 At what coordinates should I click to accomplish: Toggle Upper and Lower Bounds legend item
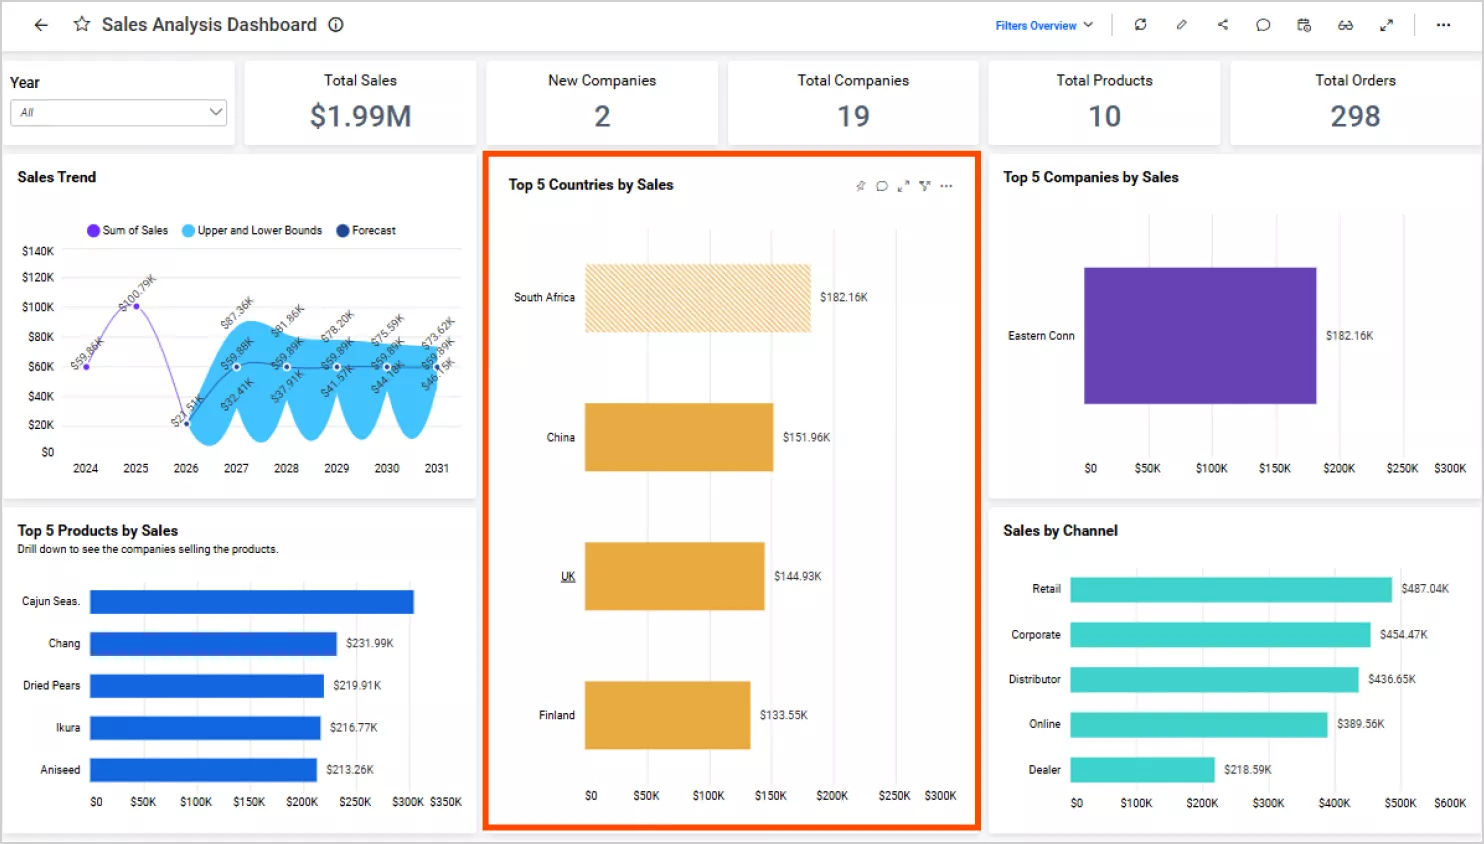pos(252,230)
